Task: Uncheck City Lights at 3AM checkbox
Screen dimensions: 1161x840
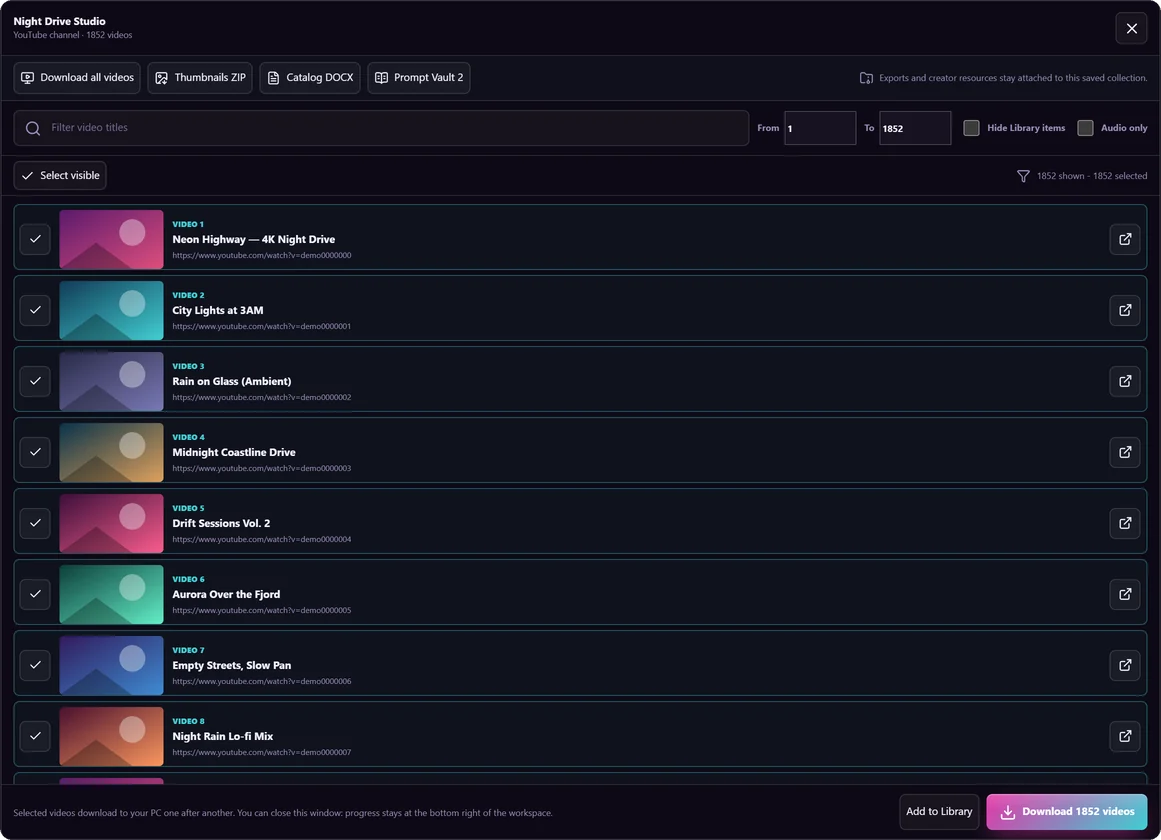Action: tap(35, 310)
